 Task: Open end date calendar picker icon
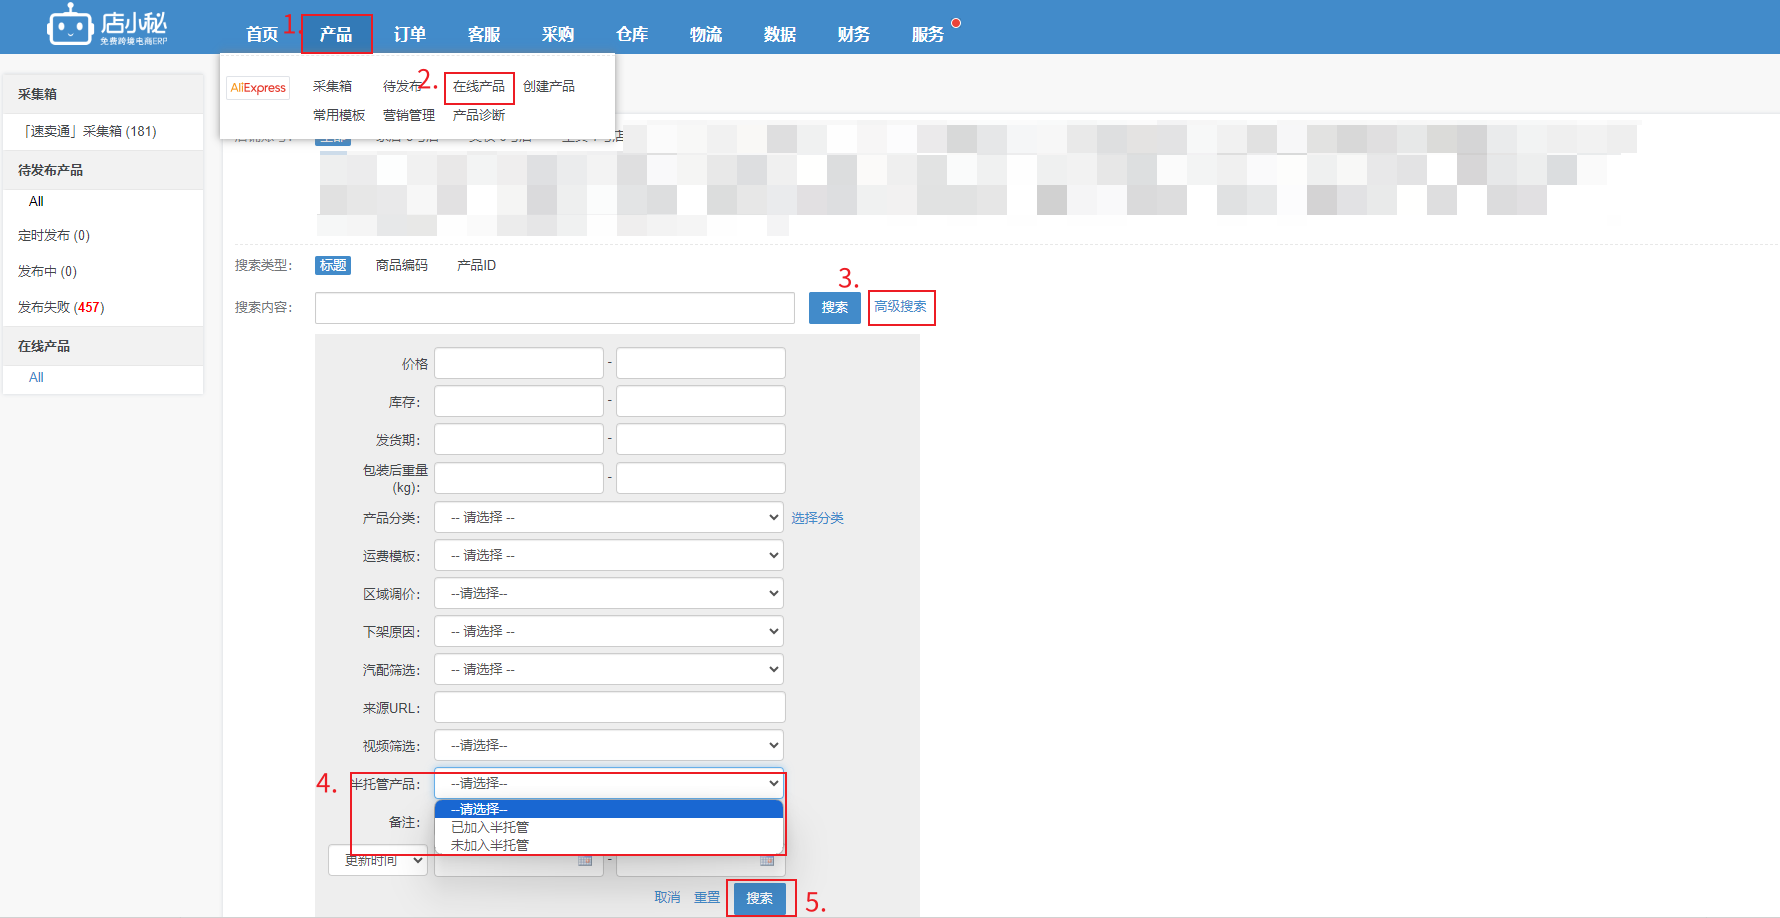[x=767, y=860]
